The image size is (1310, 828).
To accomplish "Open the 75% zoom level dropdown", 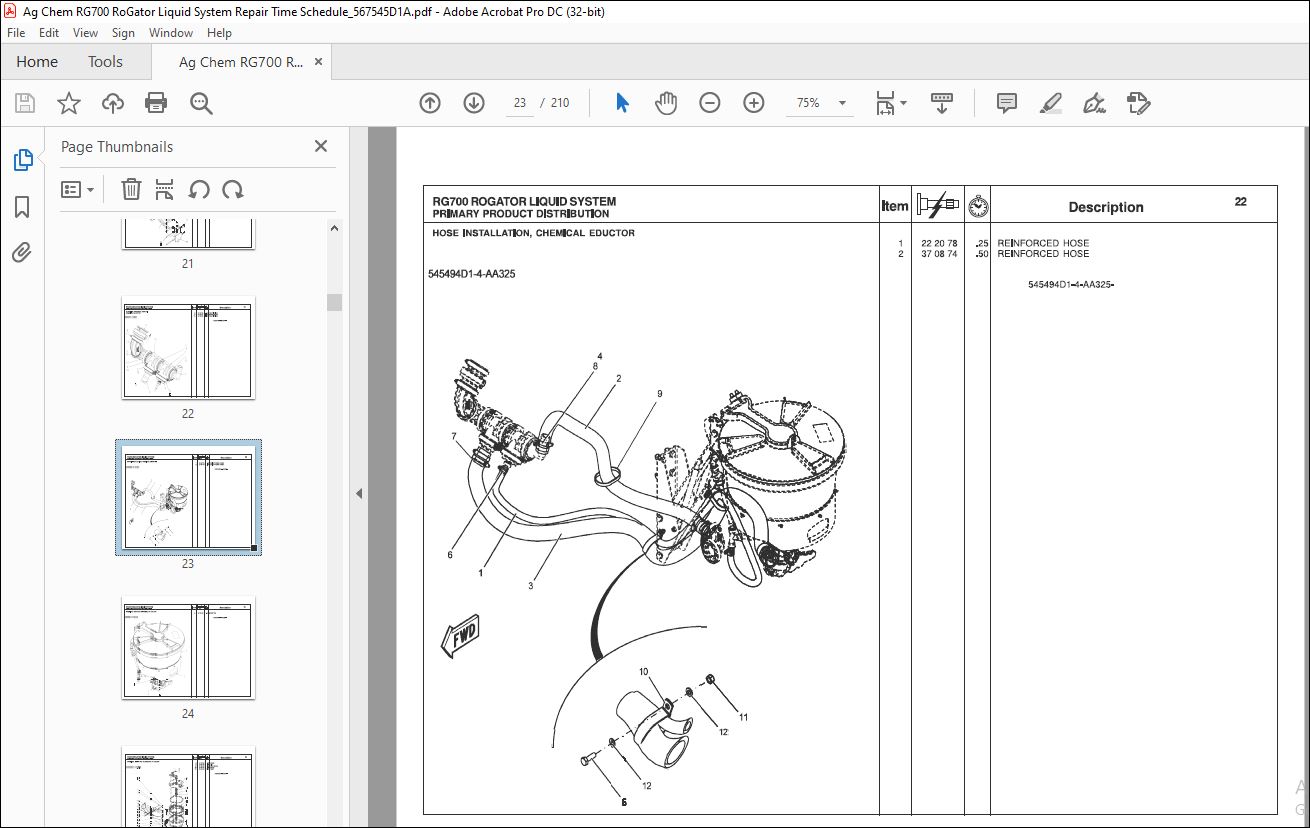I will 842,103.
